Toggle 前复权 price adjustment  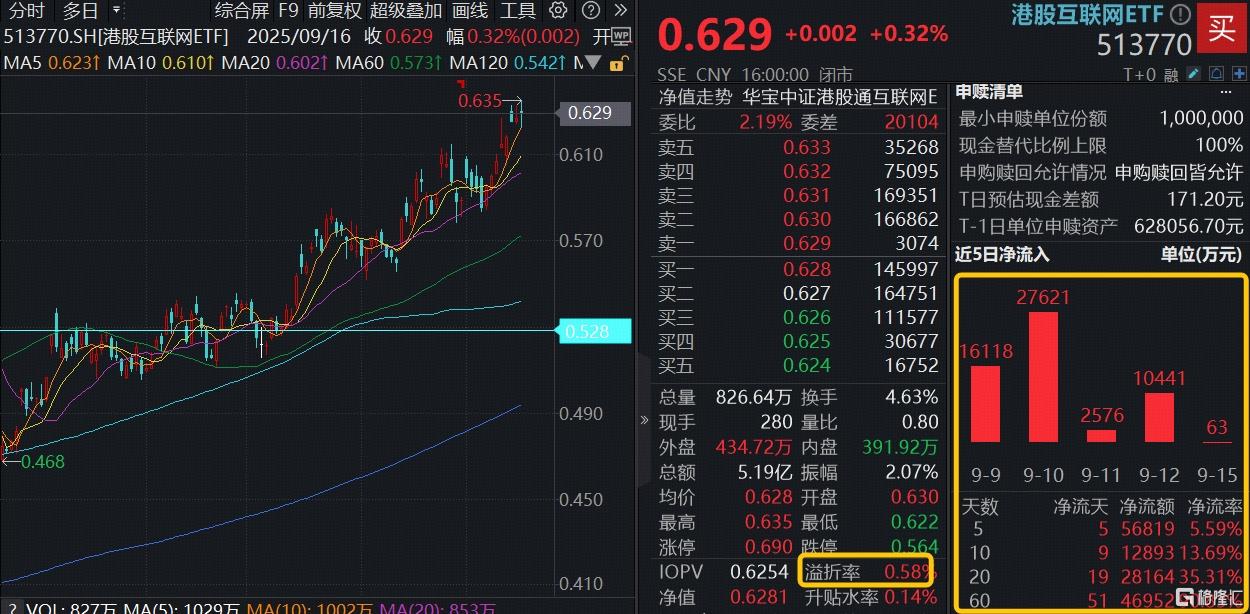(334, 11)
